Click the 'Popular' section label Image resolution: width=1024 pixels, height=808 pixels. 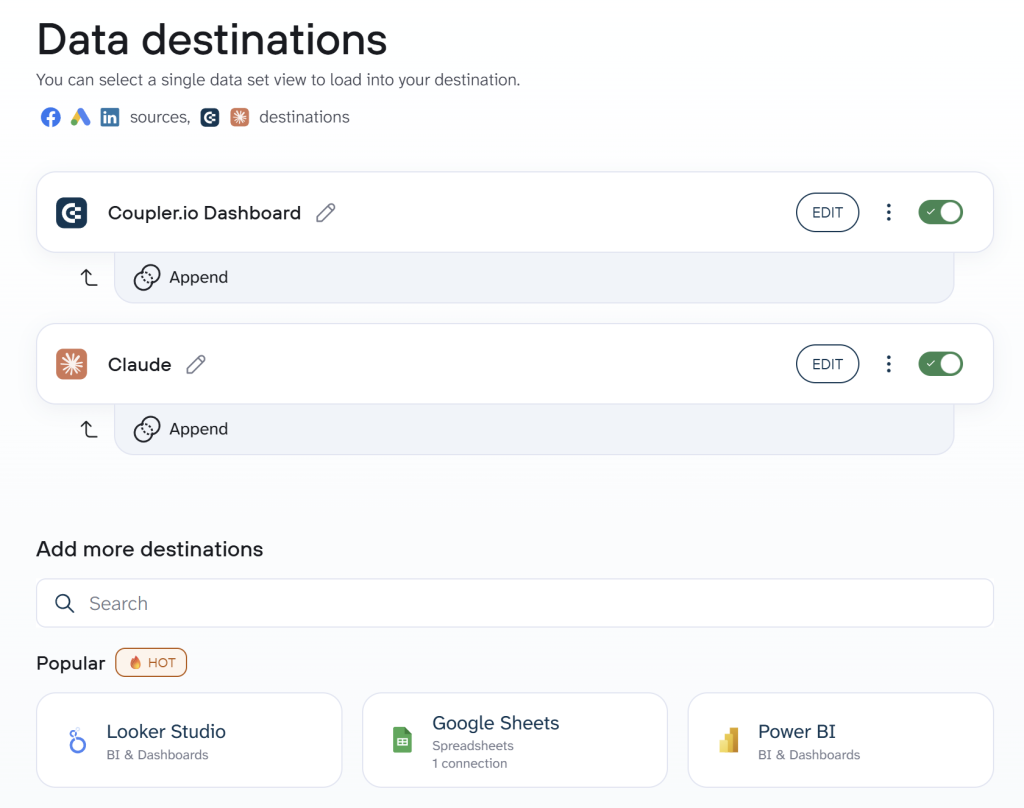71,663
